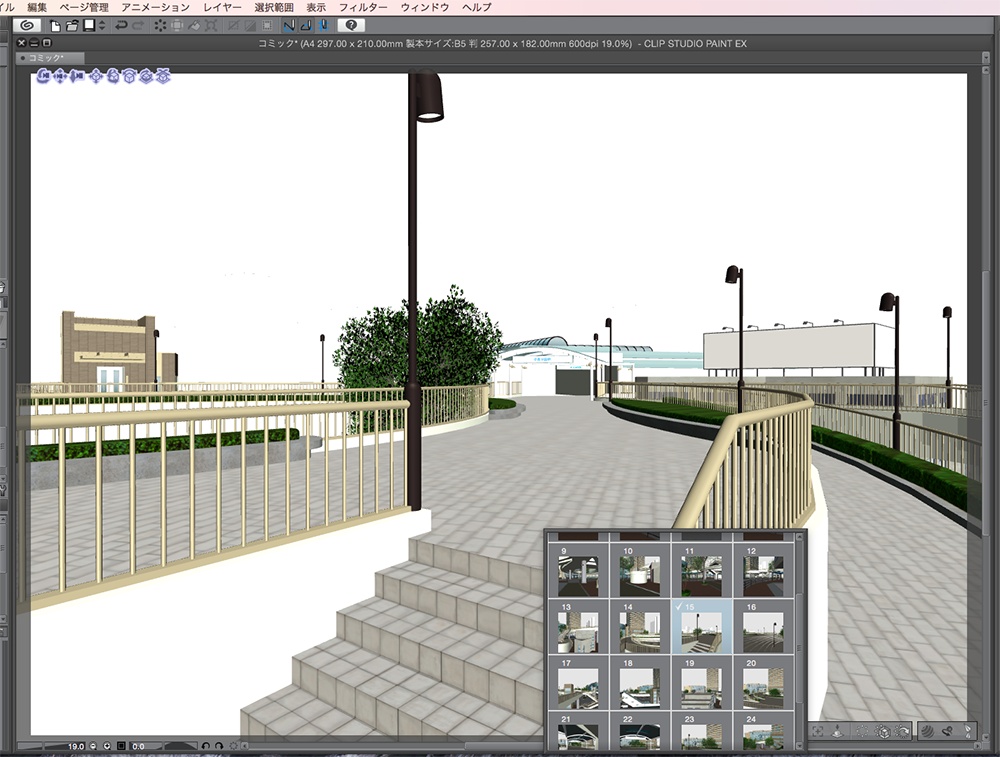Open CLIP STUDIO help question icon
The height and width of the screenshot is (757, 1000).
click(x=351, y=26)
